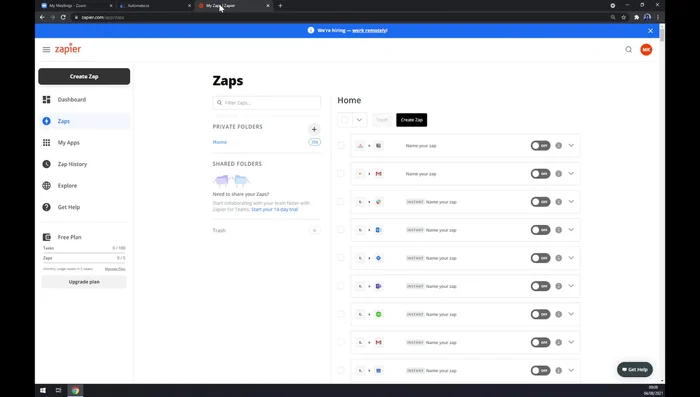Screen dimensions: 700x397
Task: Click the Chrome icon in the taskbar
Action: pos(75,390)
